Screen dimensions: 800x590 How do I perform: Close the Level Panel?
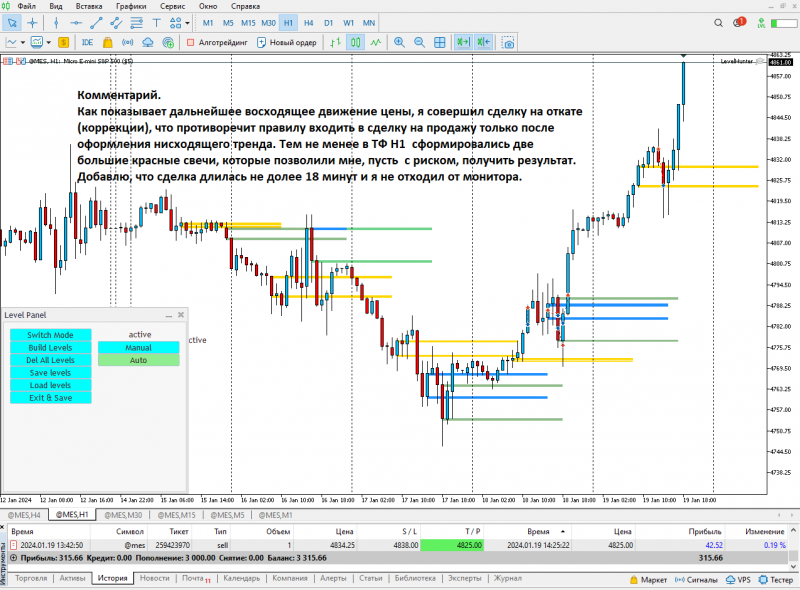pyautogui.click(x=181, y=315)
